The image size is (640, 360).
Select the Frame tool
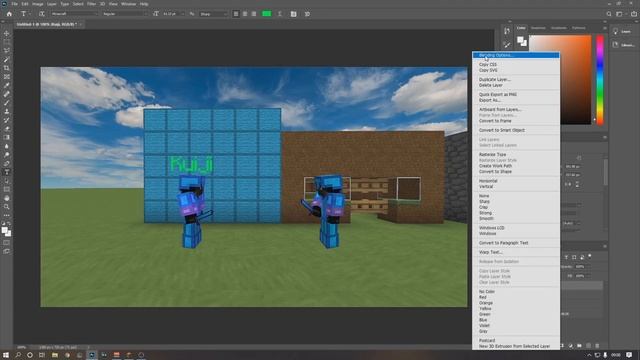[x=7, y=77]
